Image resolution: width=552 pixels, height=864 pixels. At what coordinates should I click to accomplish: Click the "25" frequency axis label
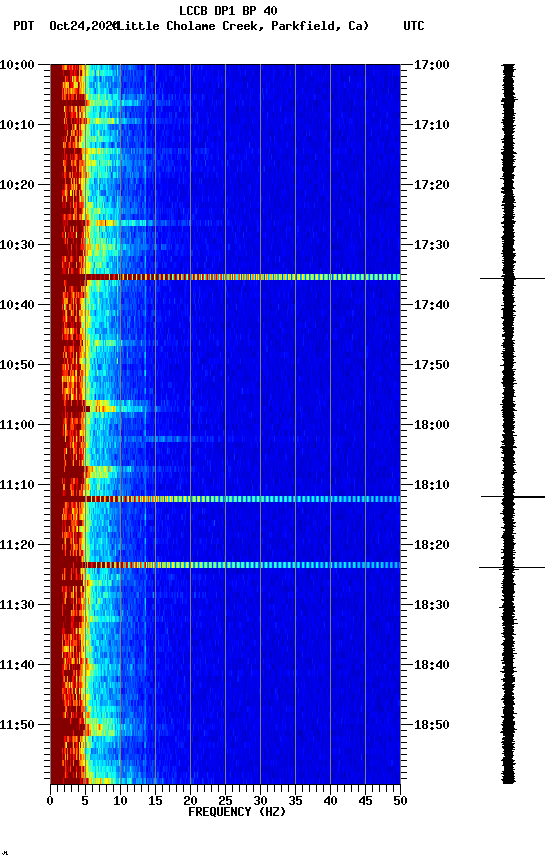225,801
